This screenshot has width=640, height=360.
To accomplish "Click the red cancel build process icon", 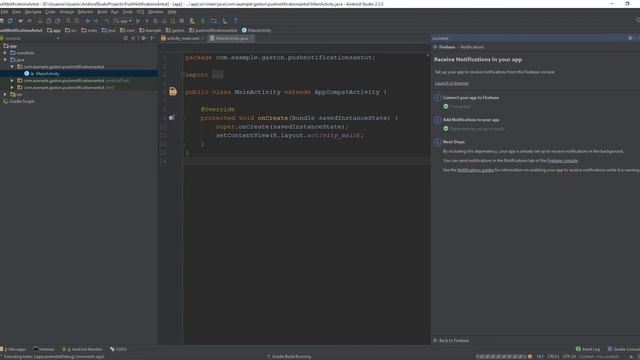I will coord(530,356).
